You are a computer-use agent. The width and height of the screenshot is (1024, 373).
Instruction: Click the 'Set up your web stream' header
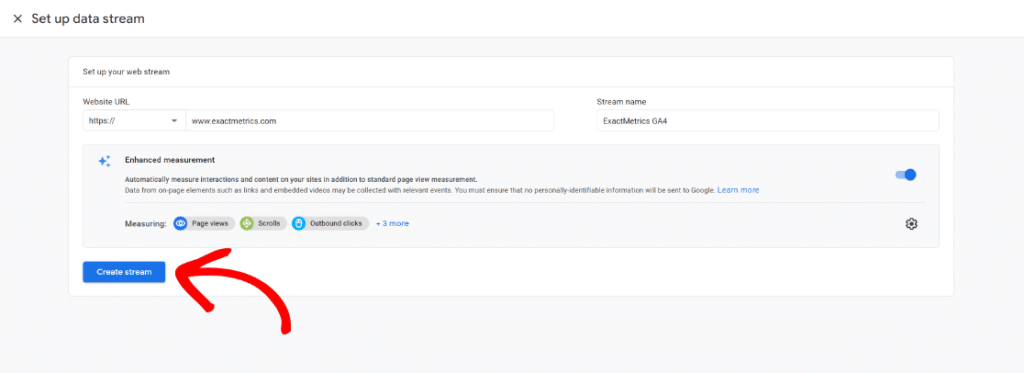(x=126, y=72)
